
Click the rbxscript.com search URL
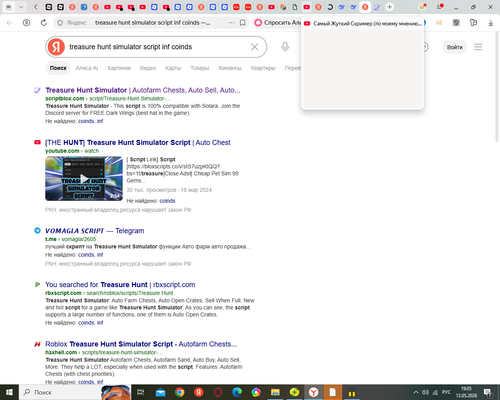click(x=109, y=293)
